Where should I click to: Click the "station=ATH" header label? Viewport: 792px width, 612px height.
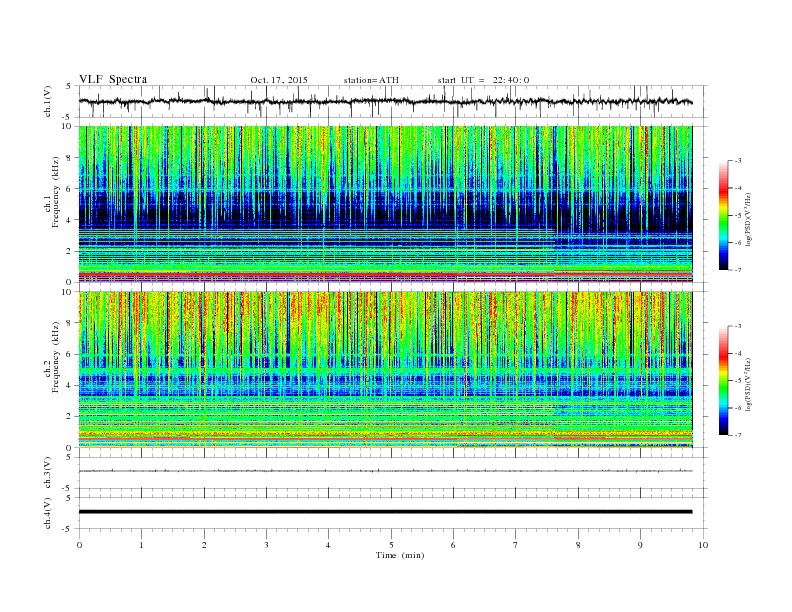(371, 80)
